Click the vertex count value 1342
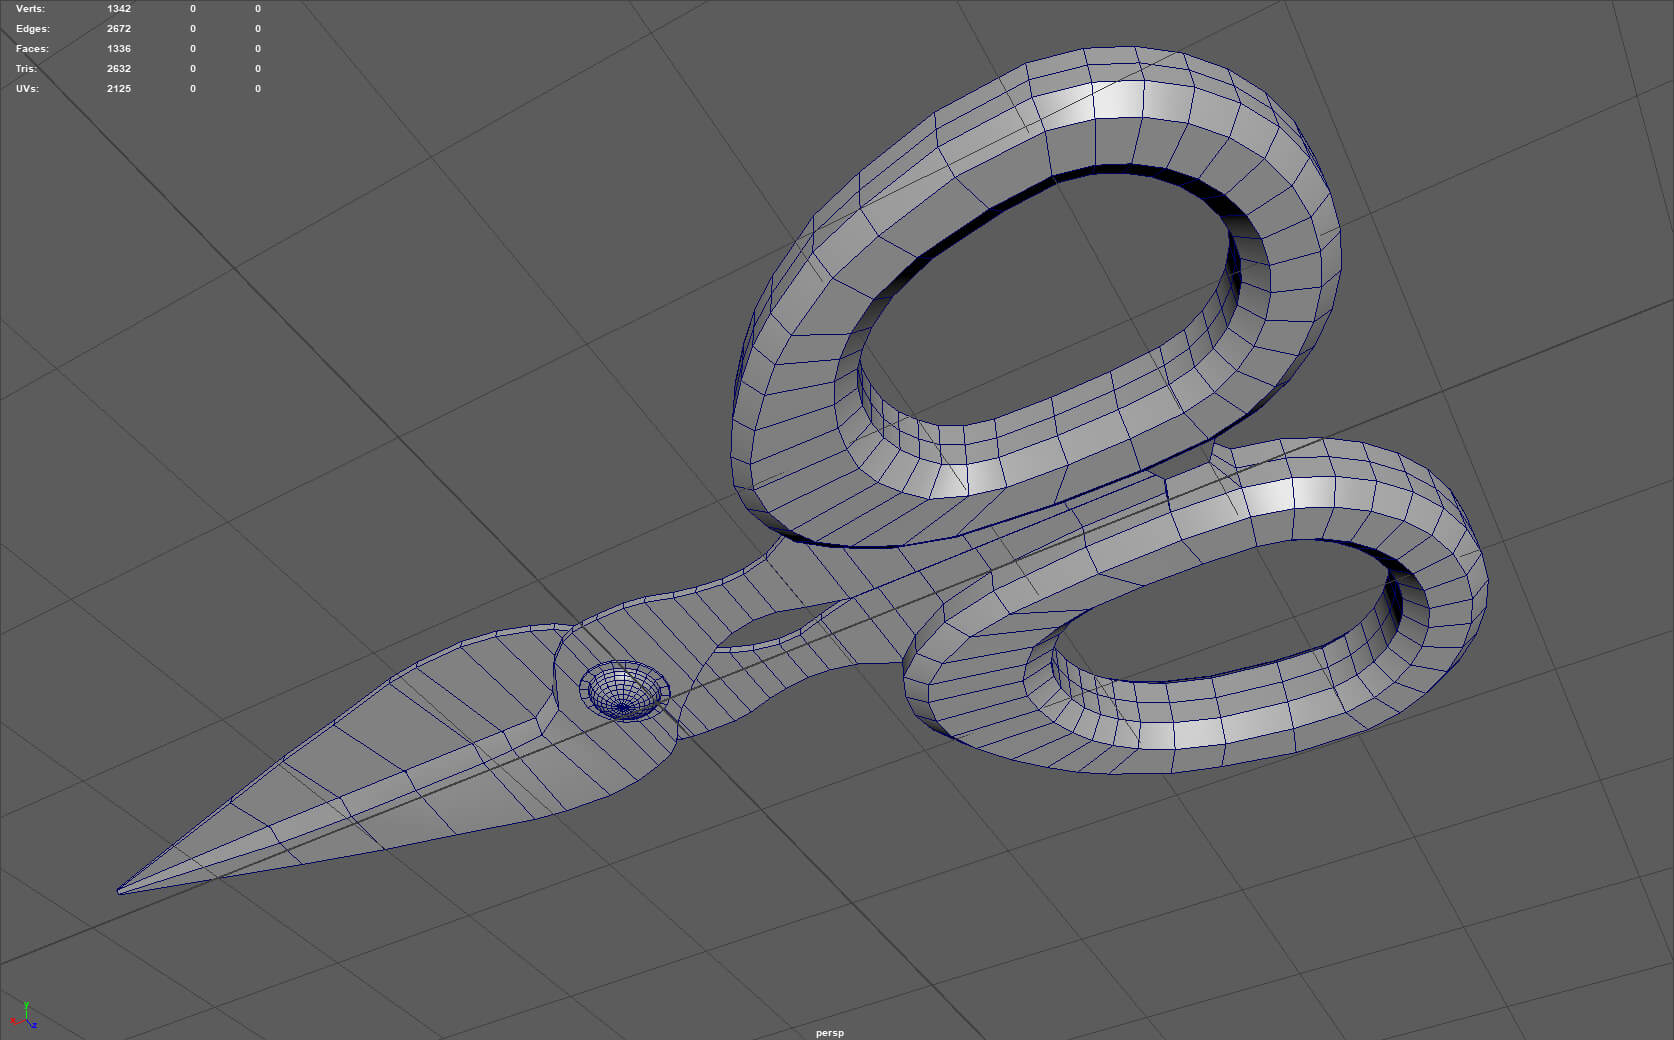 point(119,9)
